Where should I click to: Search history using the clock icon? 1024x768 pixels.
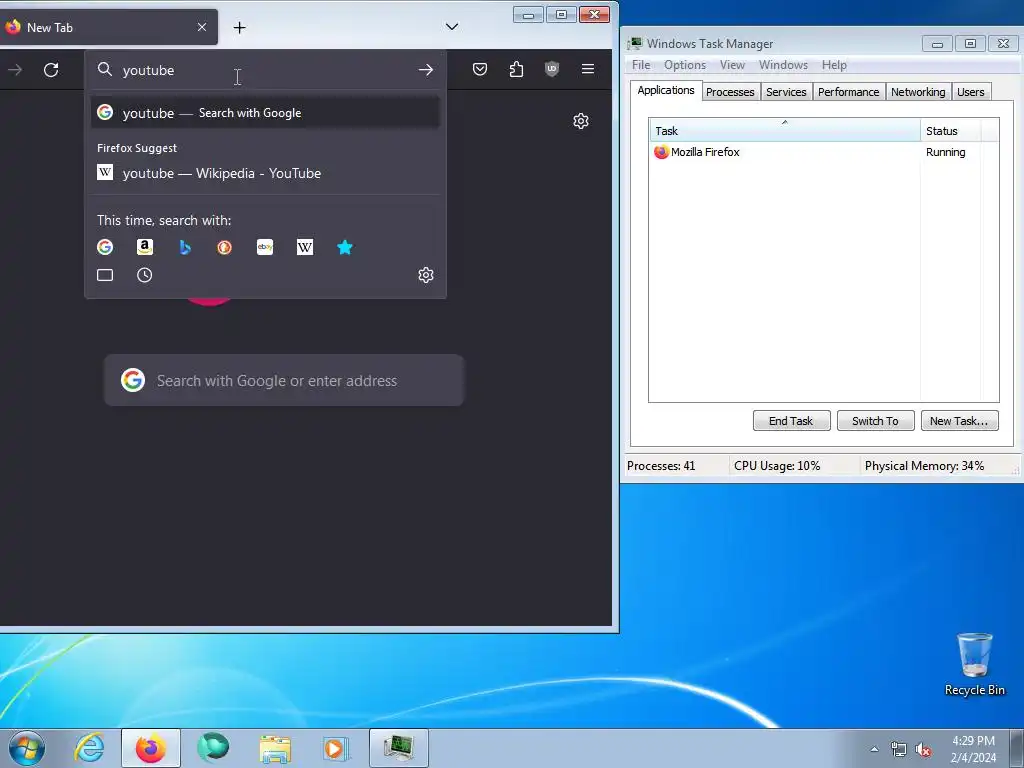coord(145,275)
